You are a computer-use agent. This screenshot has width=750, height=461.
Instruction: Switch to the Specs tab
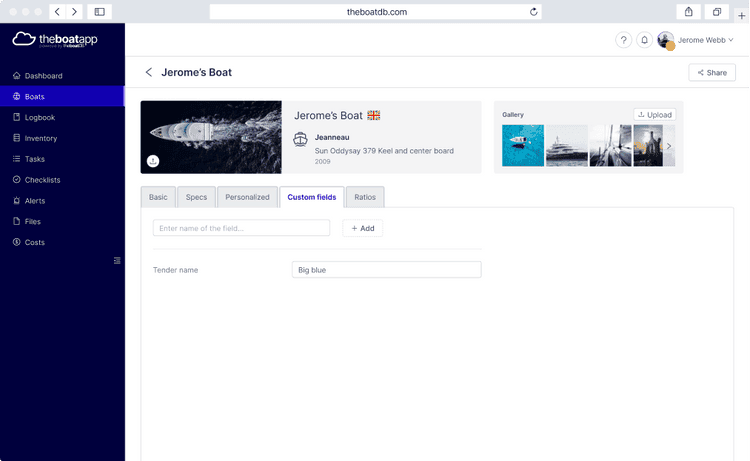(196, 197)
